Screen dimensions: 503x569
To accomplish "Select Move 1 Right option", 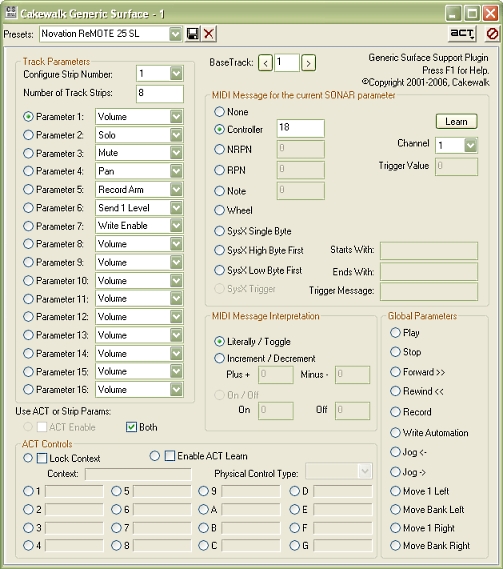I will [395, 528].
